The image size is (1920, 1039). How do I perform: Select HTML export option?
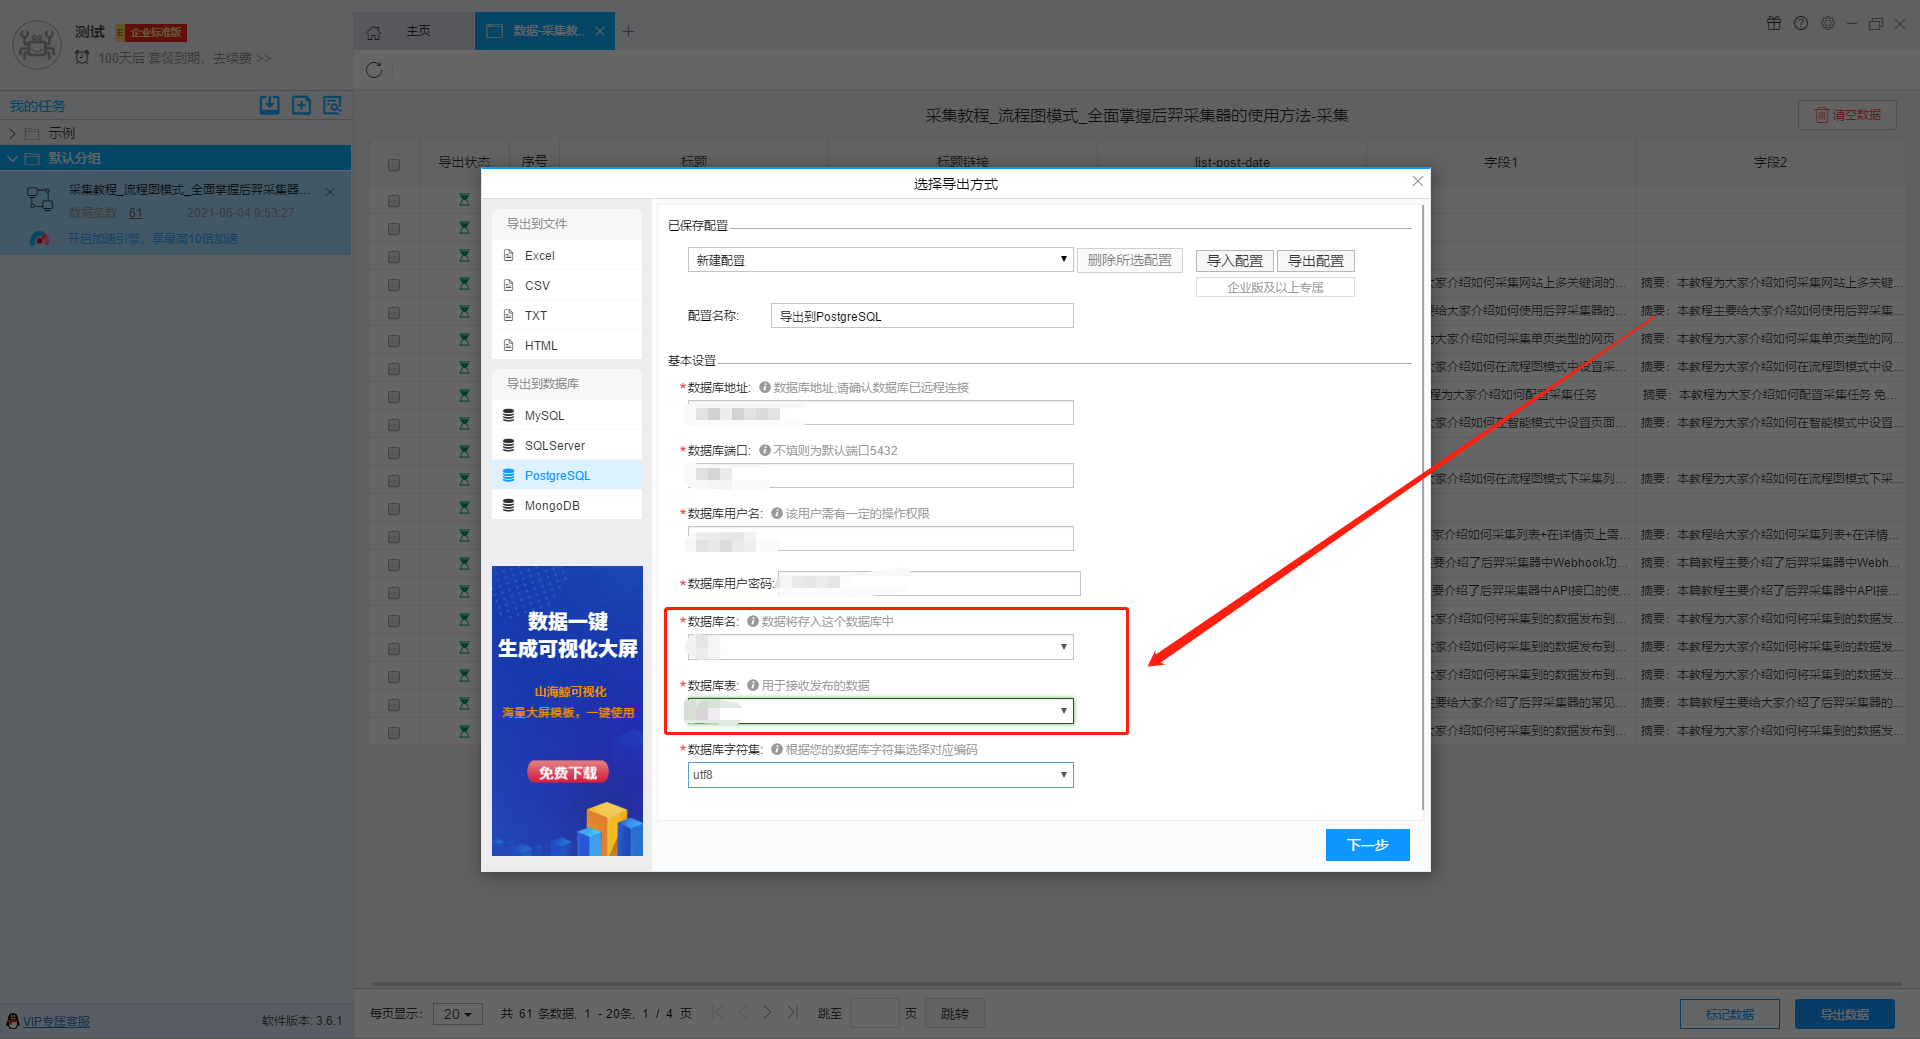(x=567, y=345)
